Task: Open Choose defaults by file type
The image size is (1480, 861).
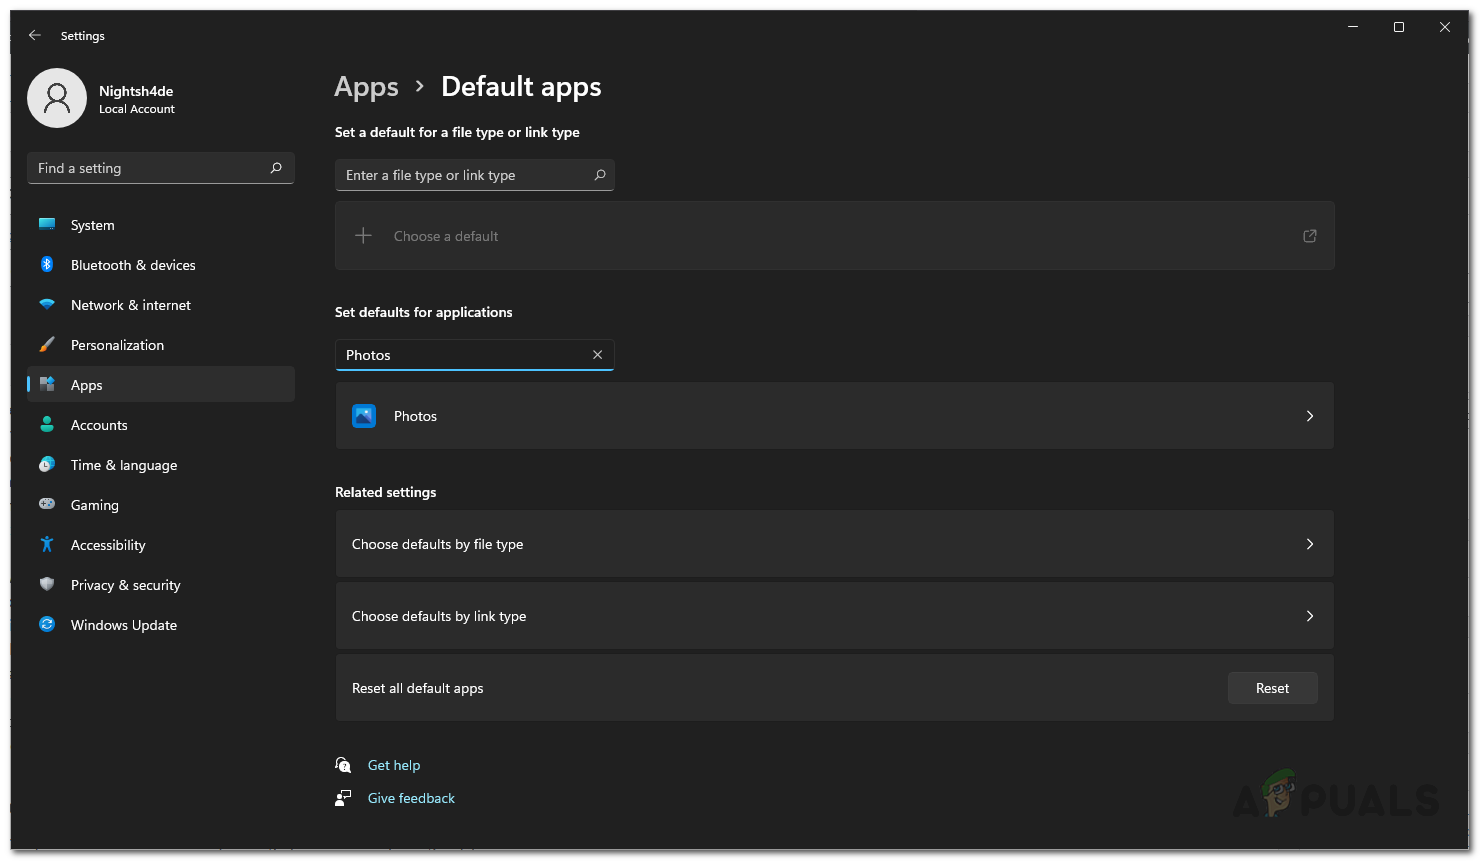Action: pos(834,544)
